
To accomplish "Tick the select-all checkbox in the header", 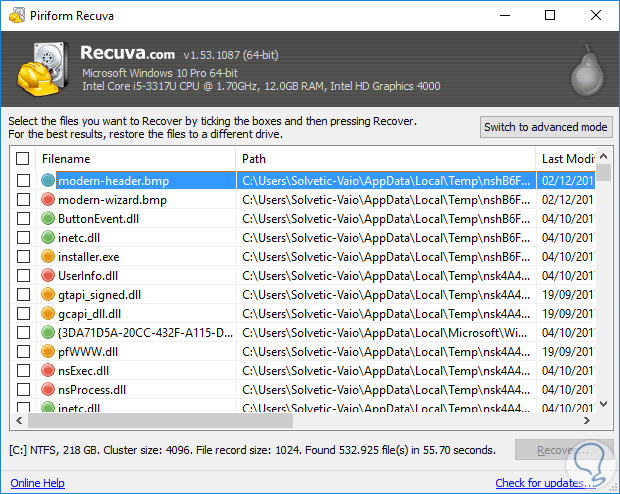I will point(23,159).
